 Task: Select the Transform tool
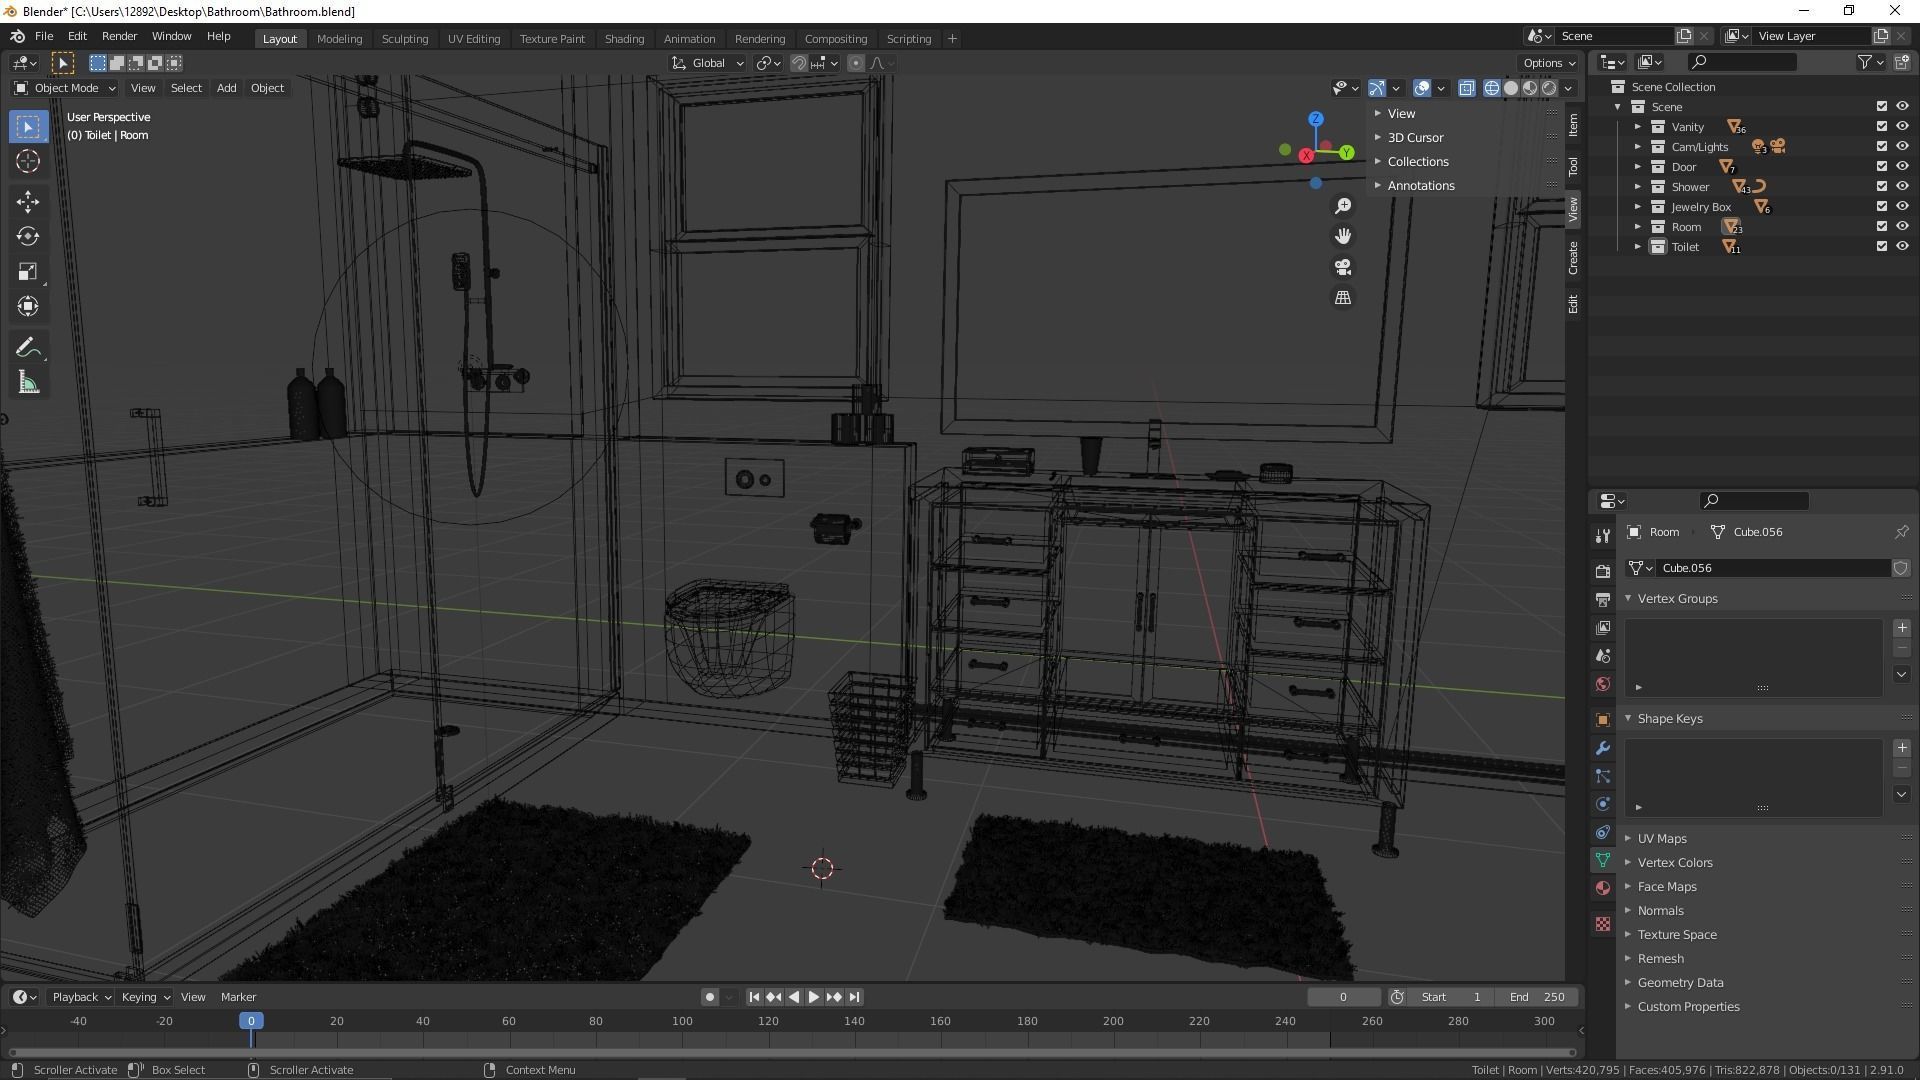pos(28,307)
